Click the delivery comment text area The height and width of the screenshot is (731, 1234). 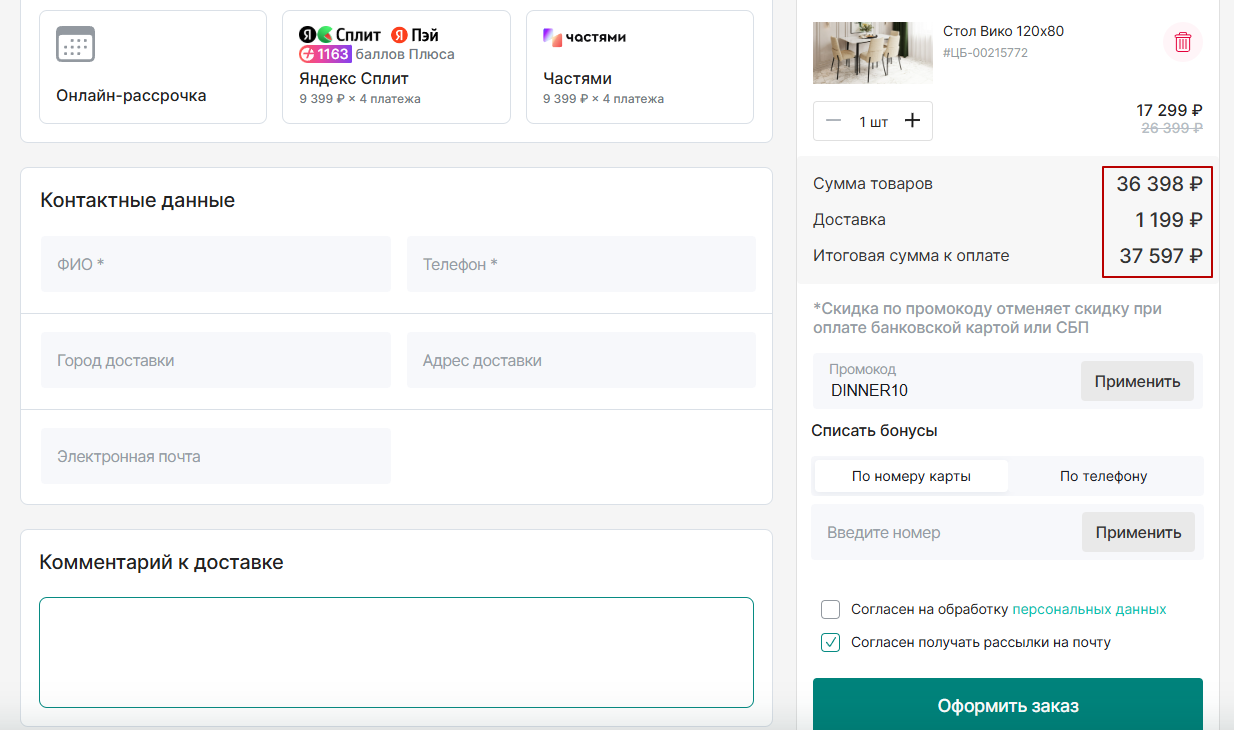pyautogui.click(x=396, y=652)
